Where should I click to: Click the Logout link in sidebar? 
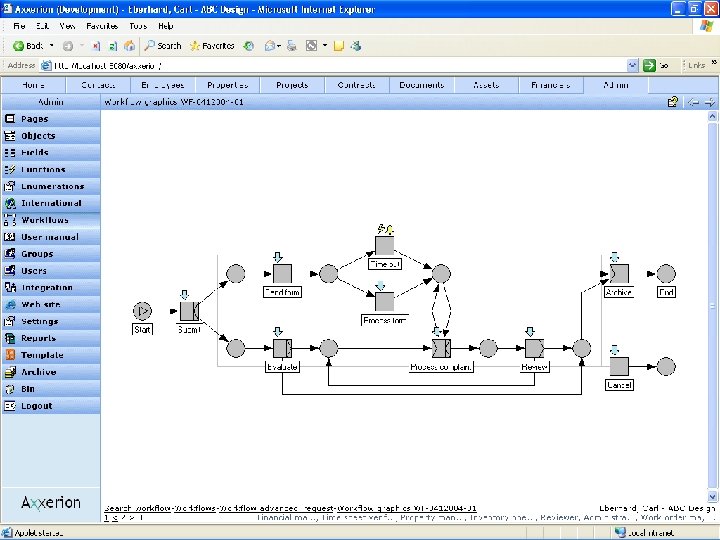(x=37, y=406)
